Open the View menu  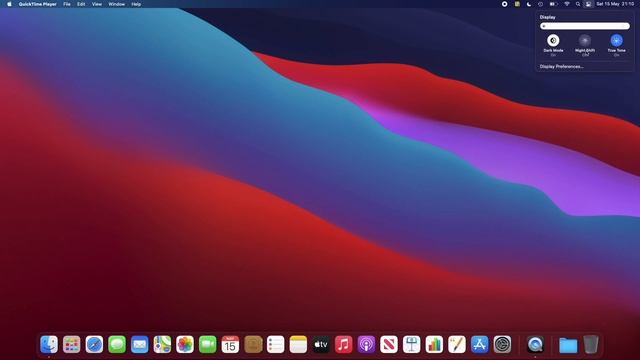click(x=97, y=4)
